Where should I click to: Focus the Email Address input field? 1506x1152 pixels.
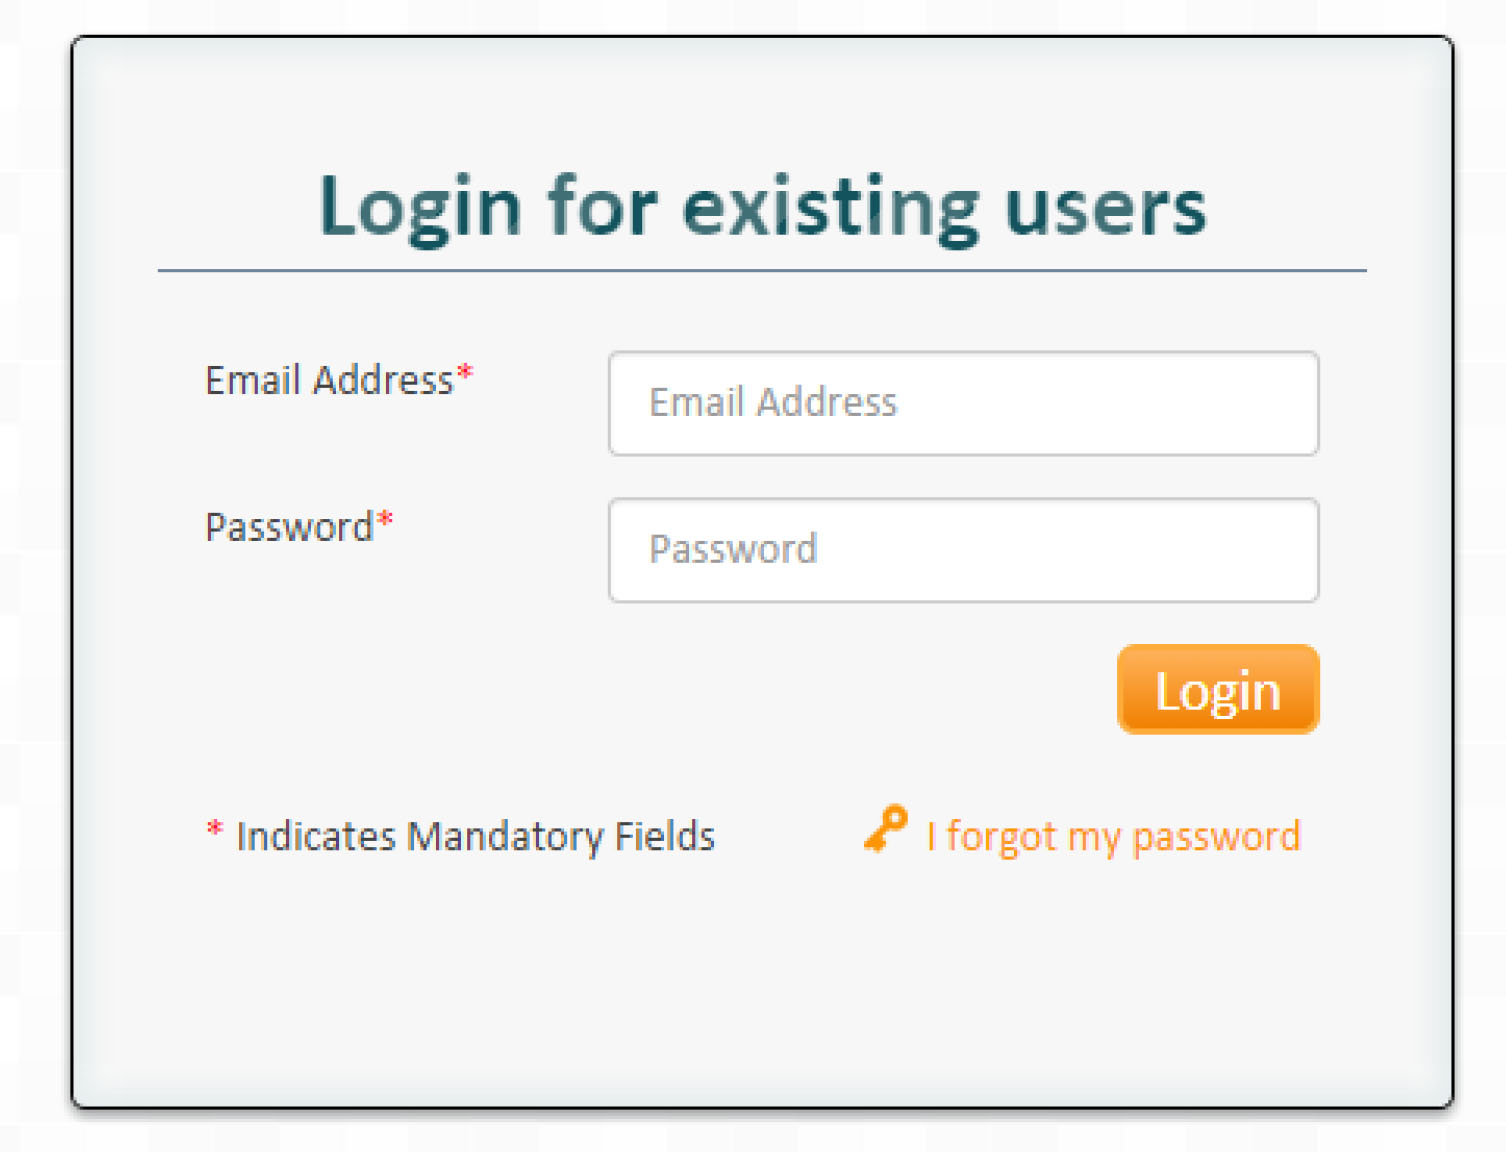coord(963,403)
